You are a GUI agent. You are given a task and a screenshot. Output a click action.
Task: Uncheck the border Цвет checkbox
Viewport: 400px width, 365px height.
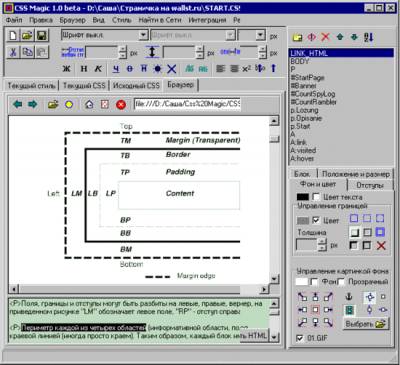[x=316, y=220]
